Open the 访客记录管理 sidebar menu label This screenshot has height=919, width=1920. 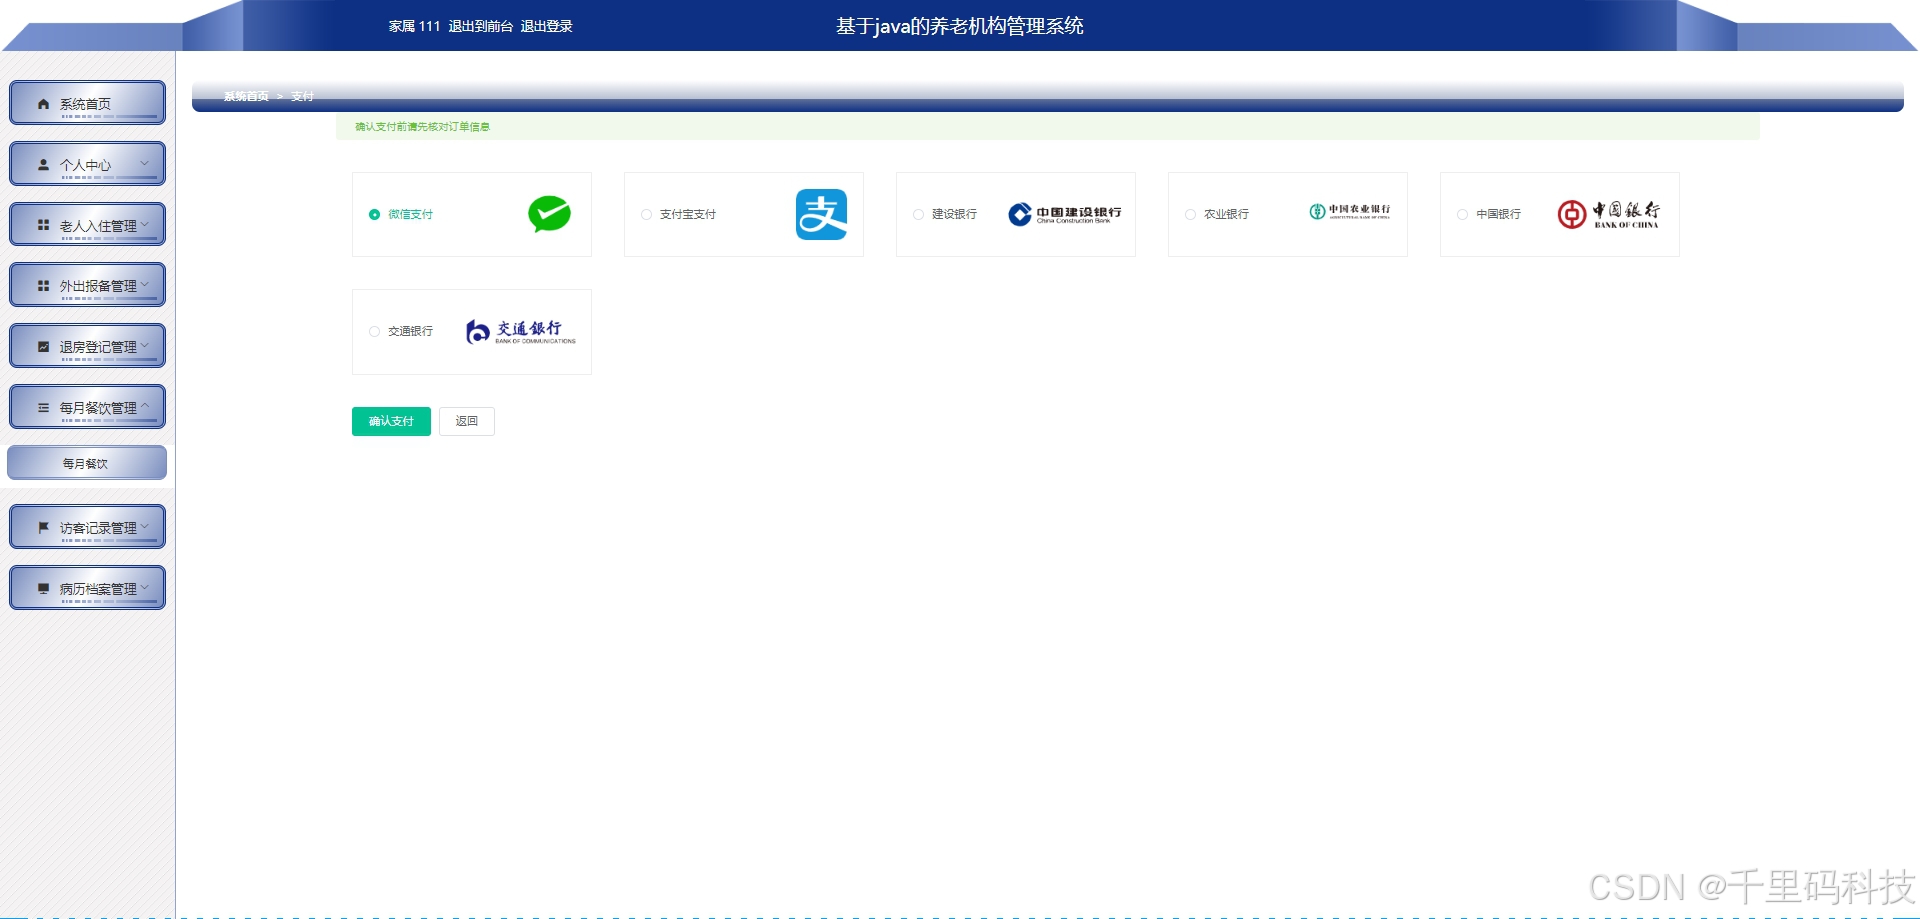pyautogui.click(x=98, y=528)
